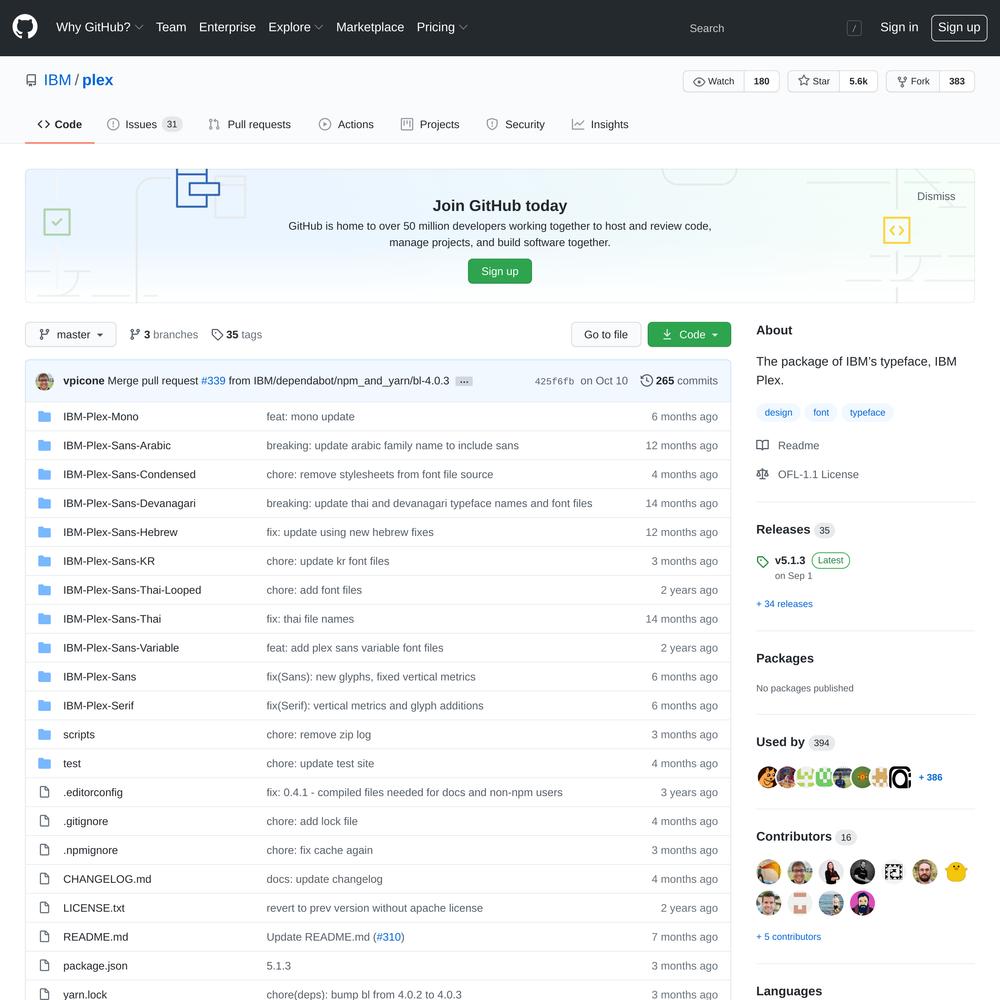The width and height of the screenshot is (1000, 1000).
Task: Go to Team page in header
Action: pyautogui.click(x=171, y=27)
